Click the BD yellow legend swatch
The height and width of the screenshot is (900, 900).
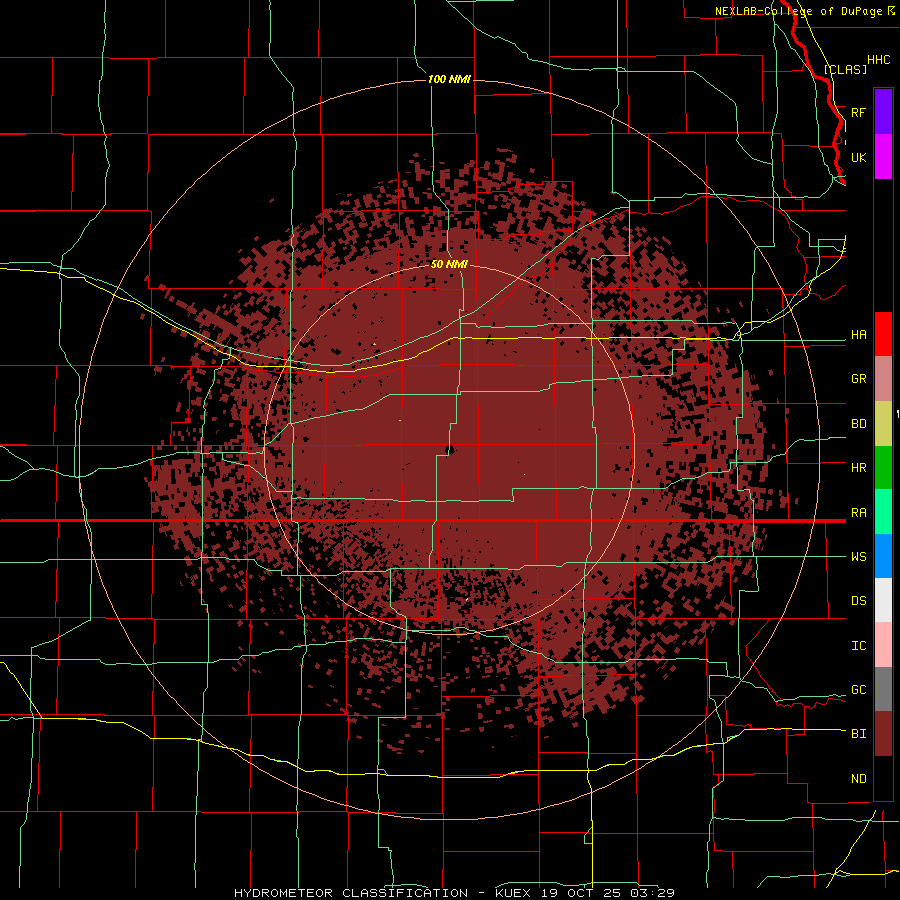[x=883, y=424]
